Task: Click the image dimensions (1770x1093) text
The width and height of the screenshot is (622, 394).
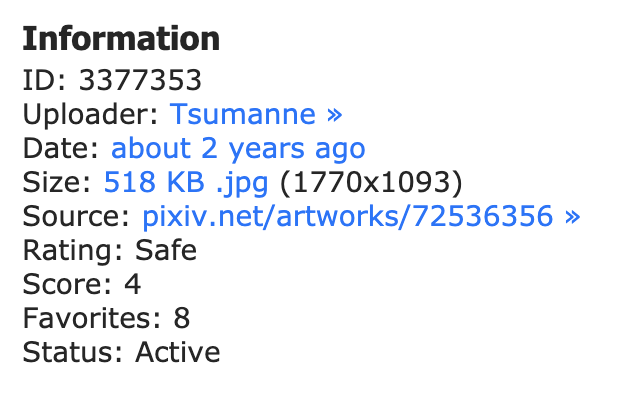Action: pyautogui.click(x=371, y=183)
